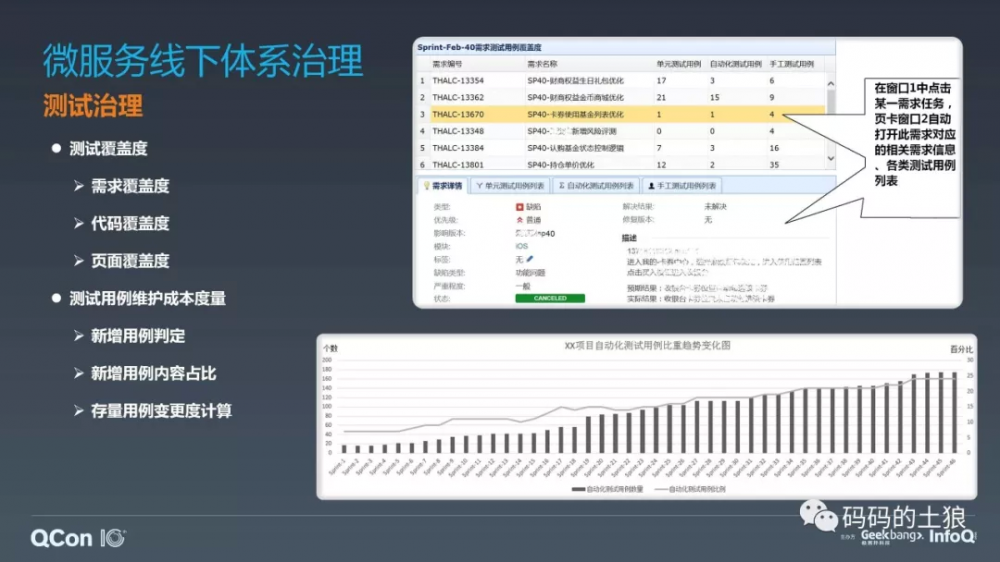Click the bullet 页面覆盖度
The image size is (1000, 562).
click(130, 261)
